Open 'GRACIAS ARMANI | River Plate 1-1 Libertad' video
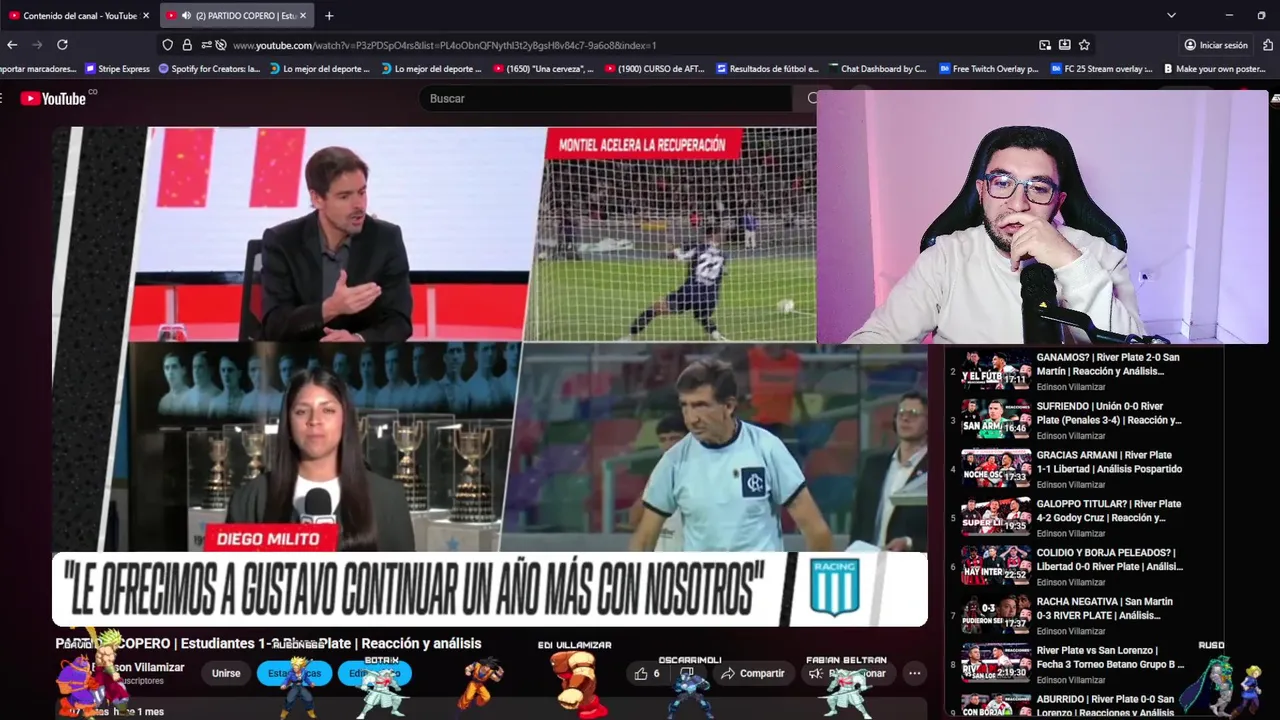The height and width of the screenshot is (720, 1280). click(1109, 462)
